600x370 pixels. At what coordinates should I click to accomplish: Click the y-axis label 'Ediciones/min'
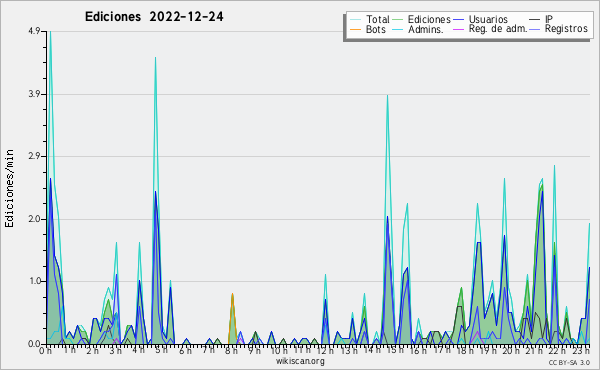click(9, 188)
